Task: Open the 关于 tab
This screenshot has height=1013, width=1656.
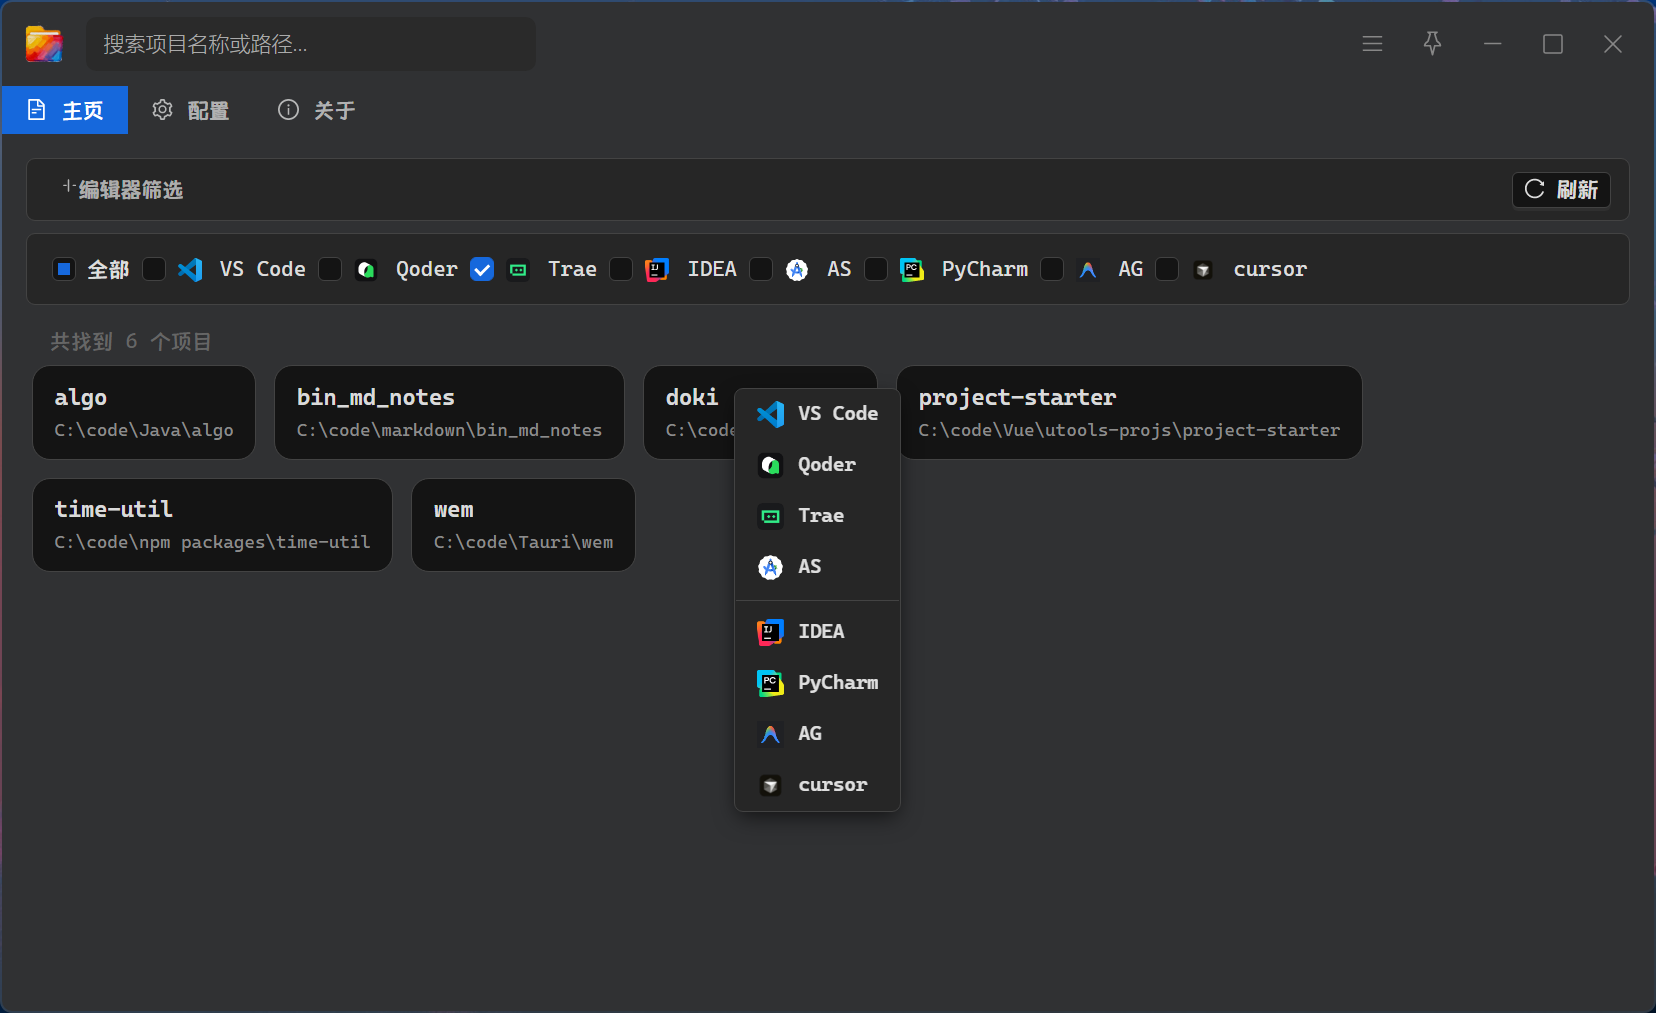Action: pyautogui.click(x=316, y=110)
